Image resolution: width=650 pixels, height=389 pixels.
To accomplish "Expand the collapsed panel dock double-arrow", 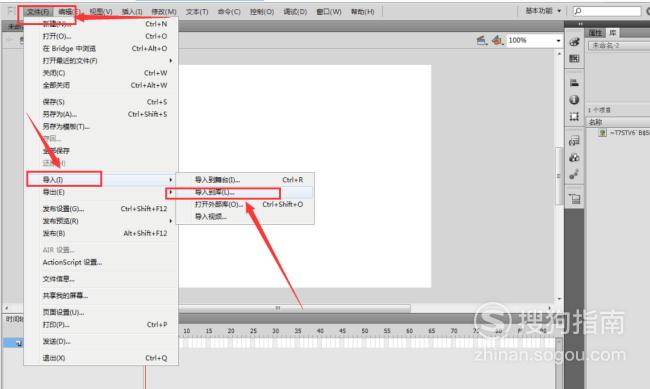I will 580,24.
